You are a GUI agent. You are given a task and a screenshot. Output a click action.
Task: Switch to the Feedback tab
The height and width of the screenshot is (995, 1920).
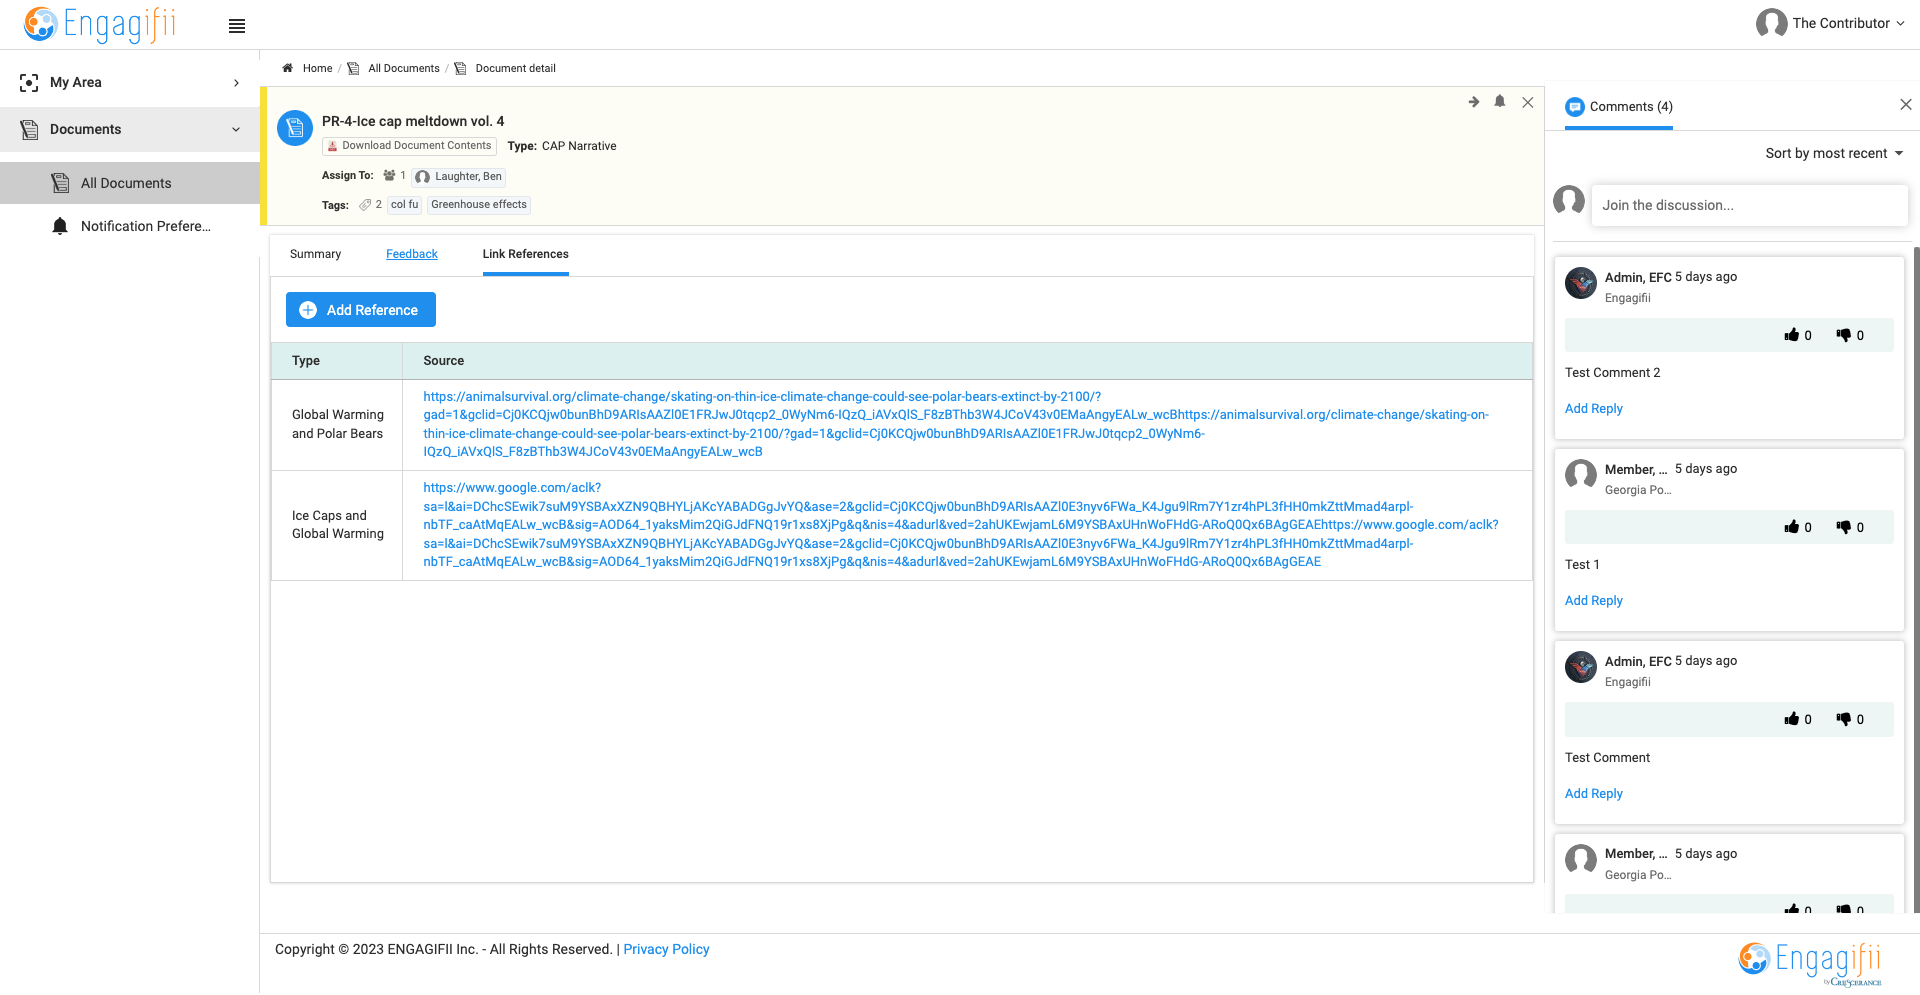coord(412,254)
